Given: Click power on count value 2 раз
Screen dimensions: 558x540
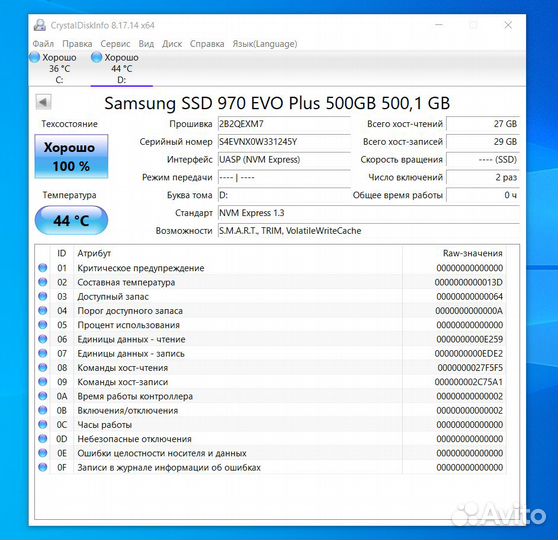Looking at the screenshot, I should (483, 177).
